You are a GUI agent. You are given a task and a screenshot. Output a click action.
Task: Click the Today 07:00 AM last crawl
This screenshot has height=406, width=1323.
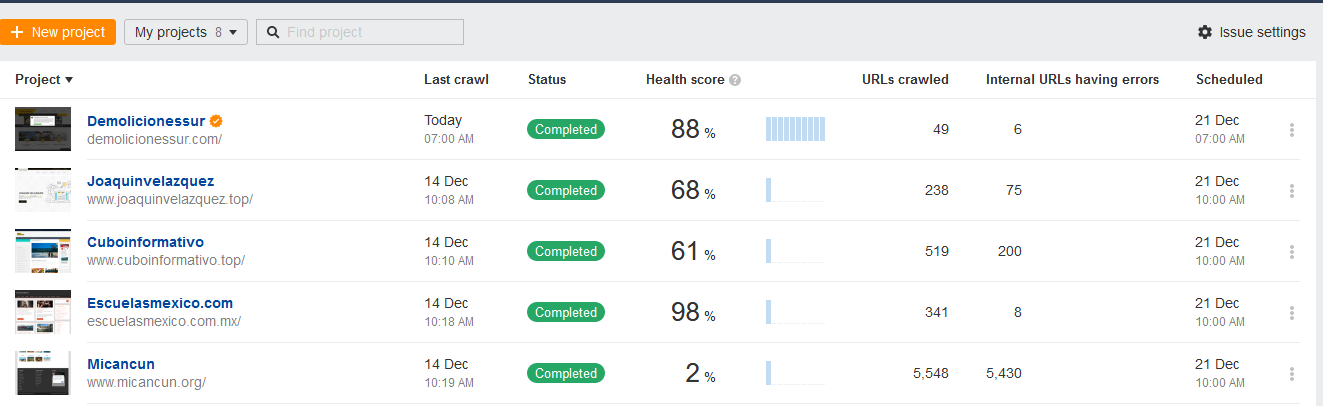(x=449, y=129)
